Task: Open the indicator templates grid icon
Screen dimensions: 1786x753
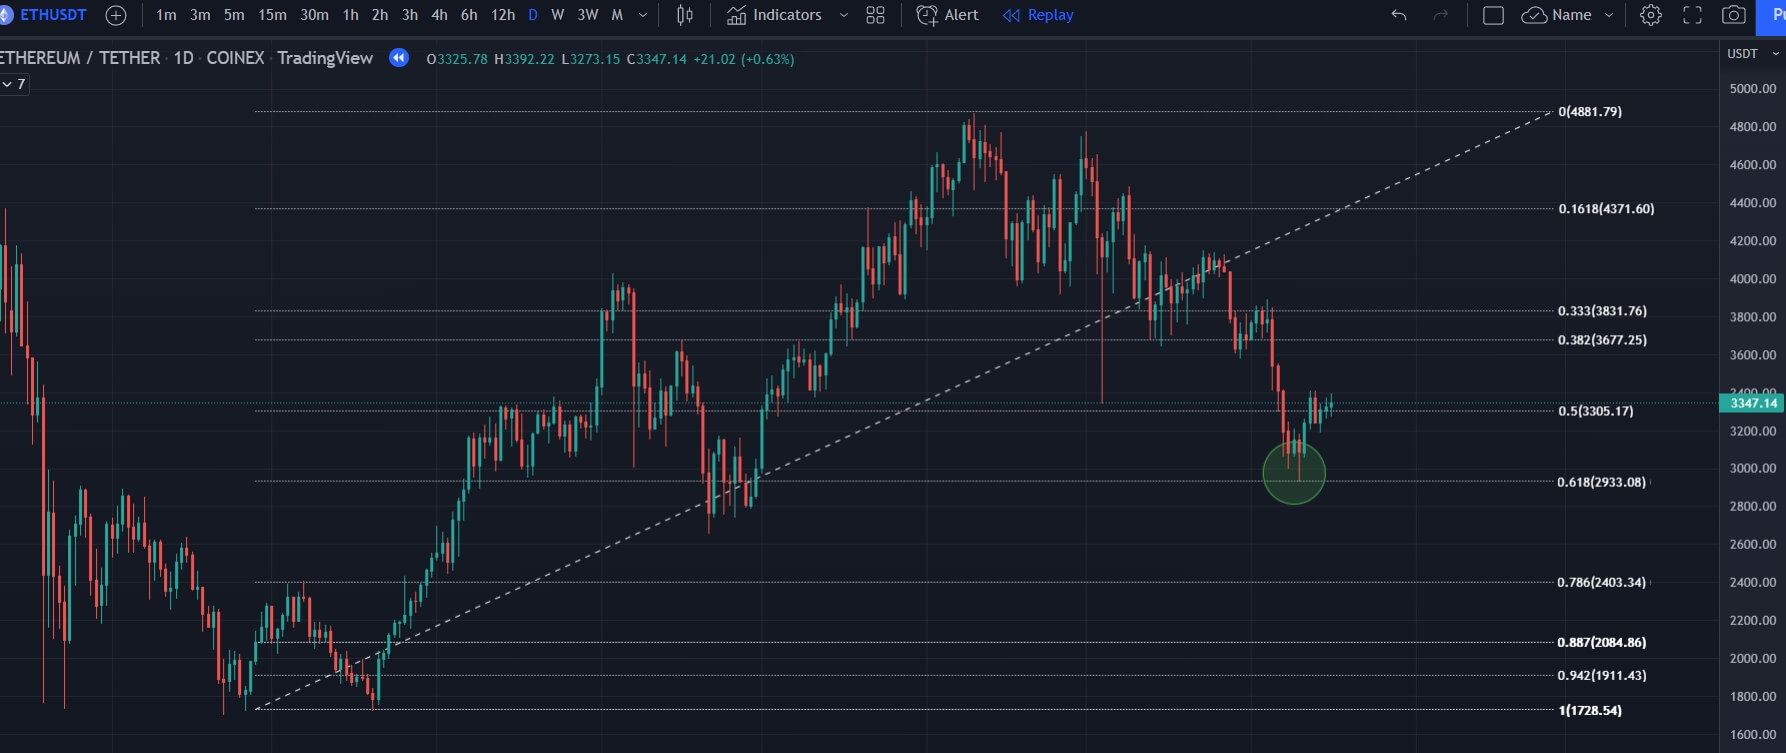Action: 875,15
